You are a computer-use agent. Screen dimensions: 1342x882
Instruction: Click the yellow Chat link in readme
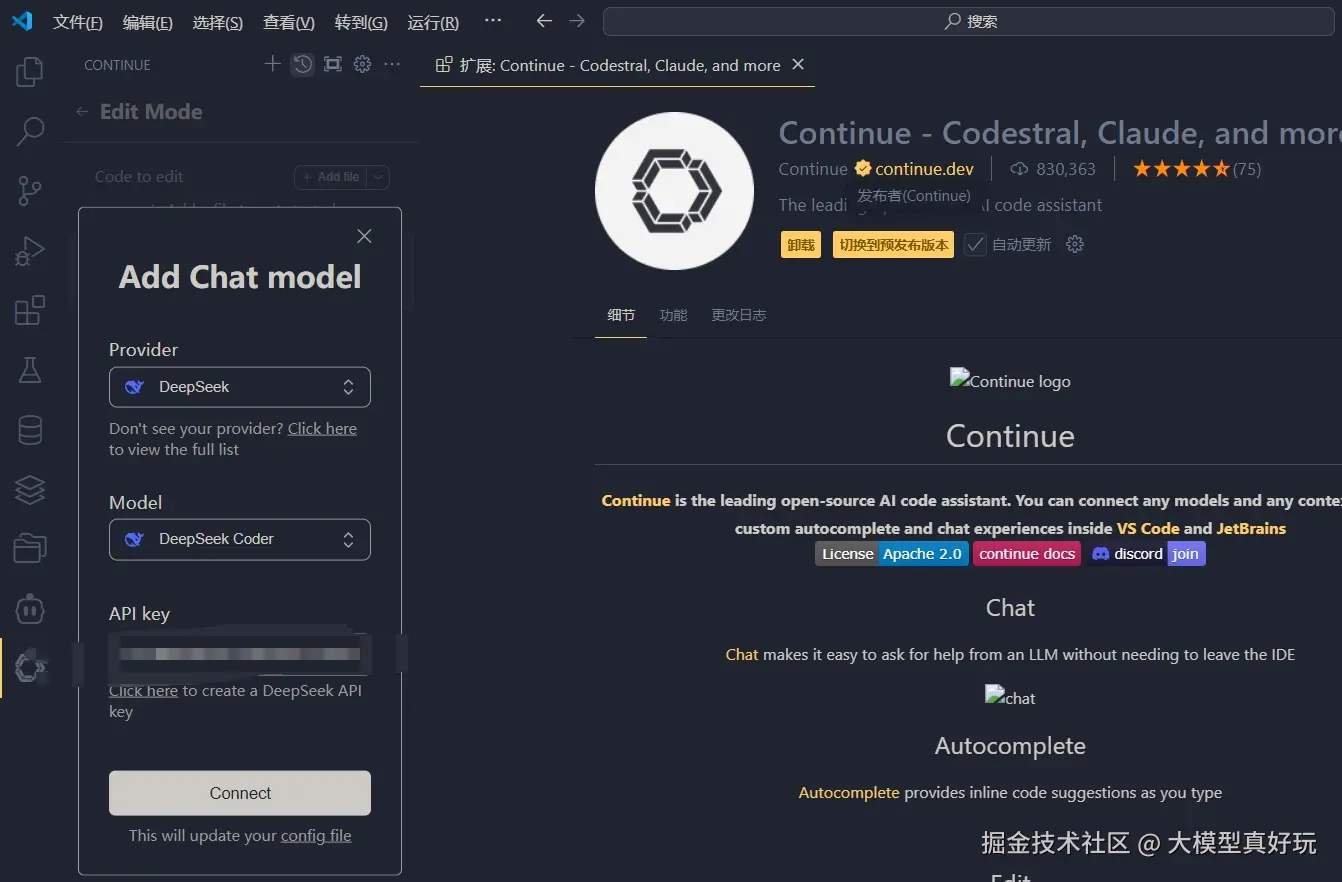coord(742,654)
